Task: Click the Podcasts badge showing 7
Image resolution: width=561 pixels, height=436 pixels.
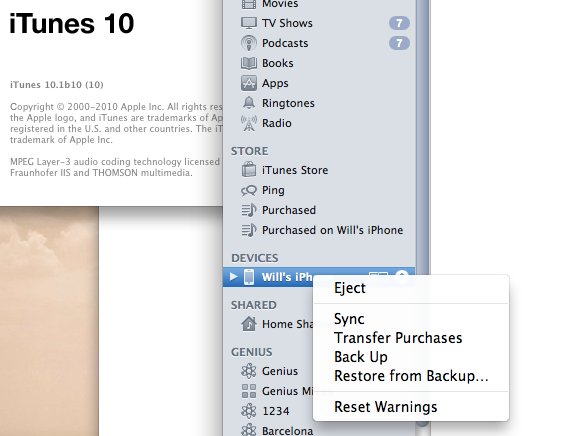Action: [399, 43]
